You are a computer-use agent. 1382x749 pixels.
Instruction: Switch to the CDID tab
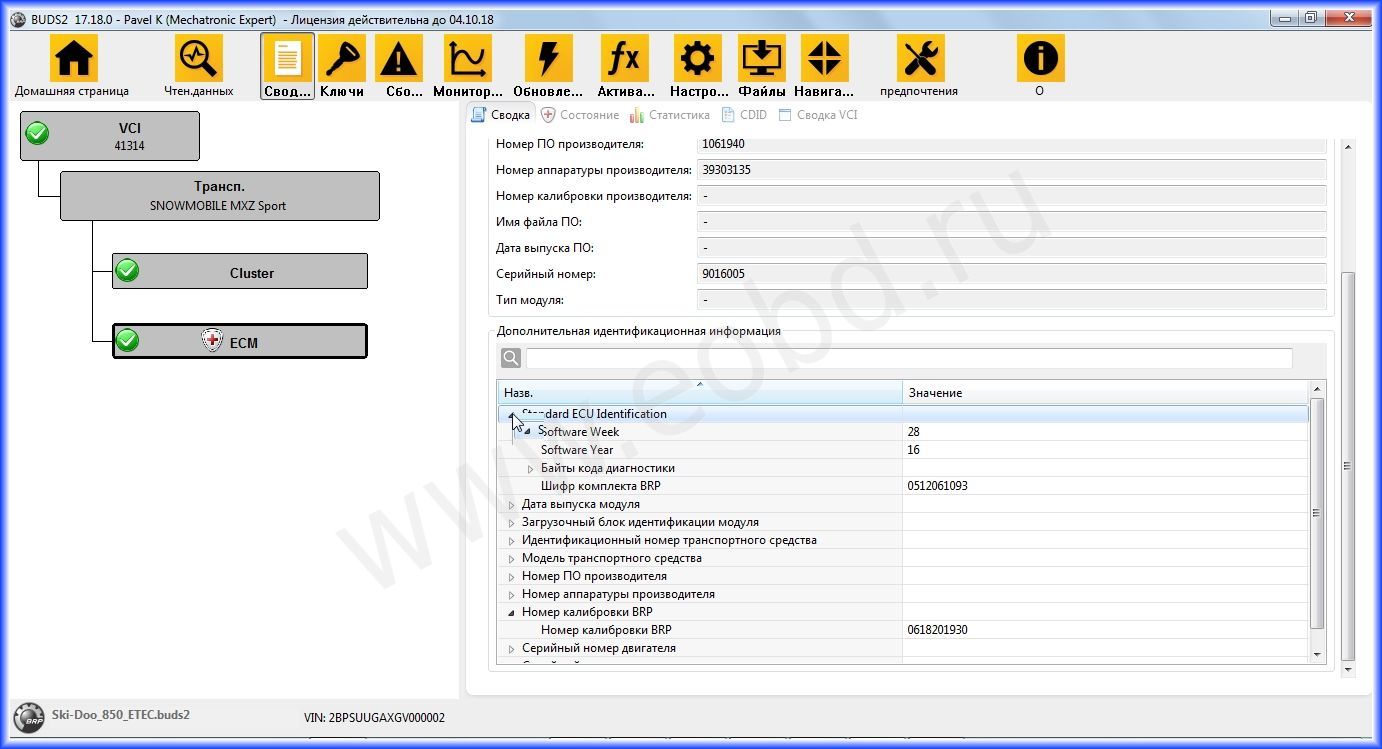click(x=744, y=115)
